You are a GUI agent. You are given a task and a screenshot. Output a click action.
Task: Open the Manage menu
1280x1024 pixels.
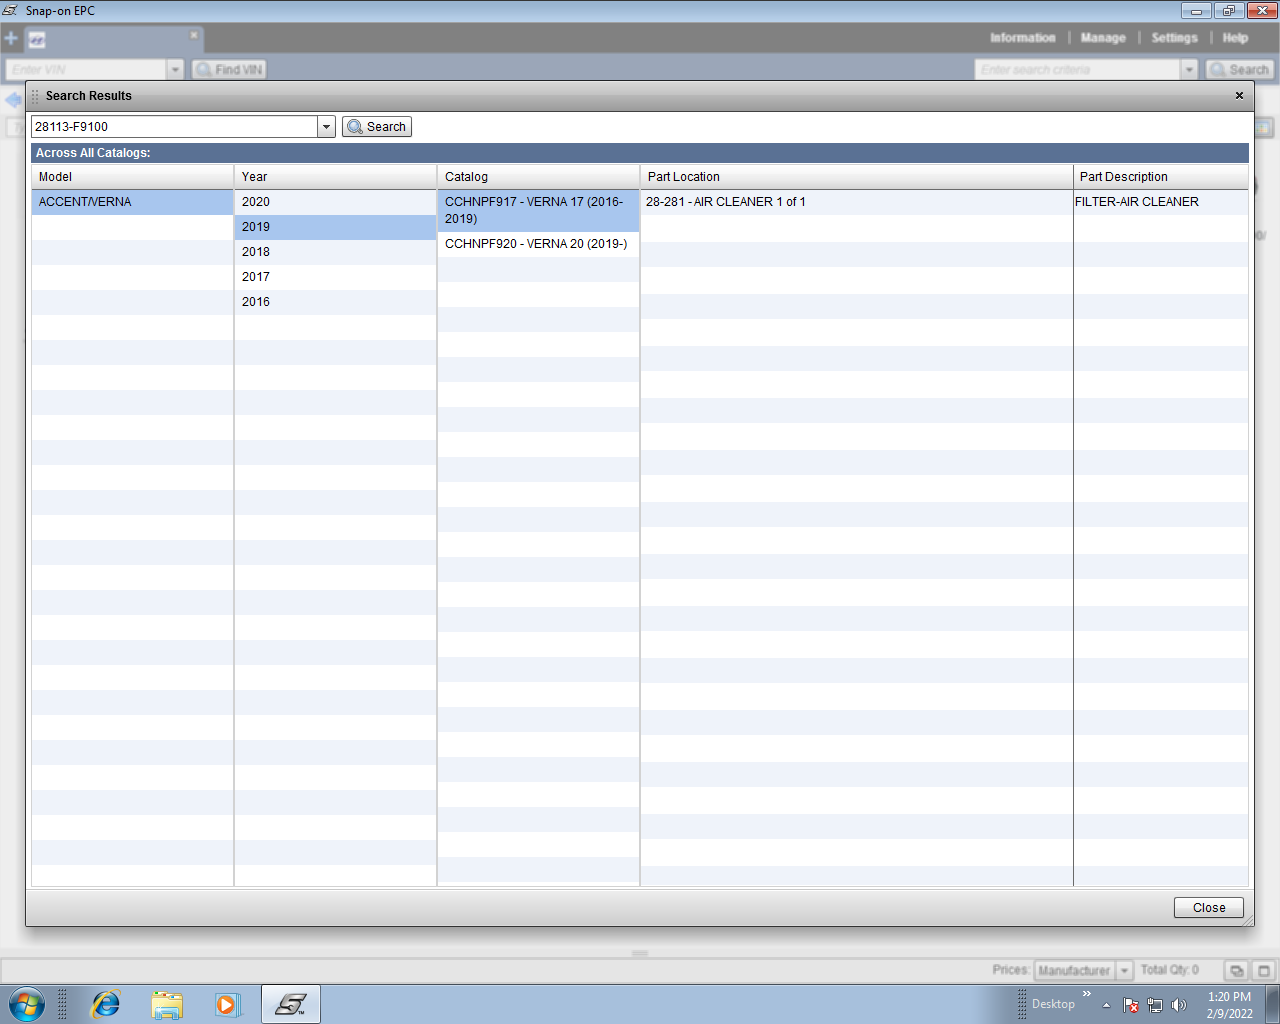coord(1103,38)
